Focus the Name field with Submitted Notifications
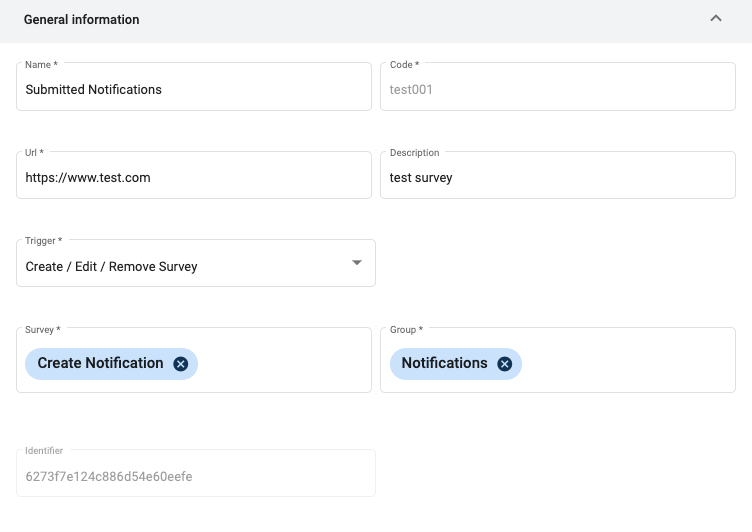 194,87
